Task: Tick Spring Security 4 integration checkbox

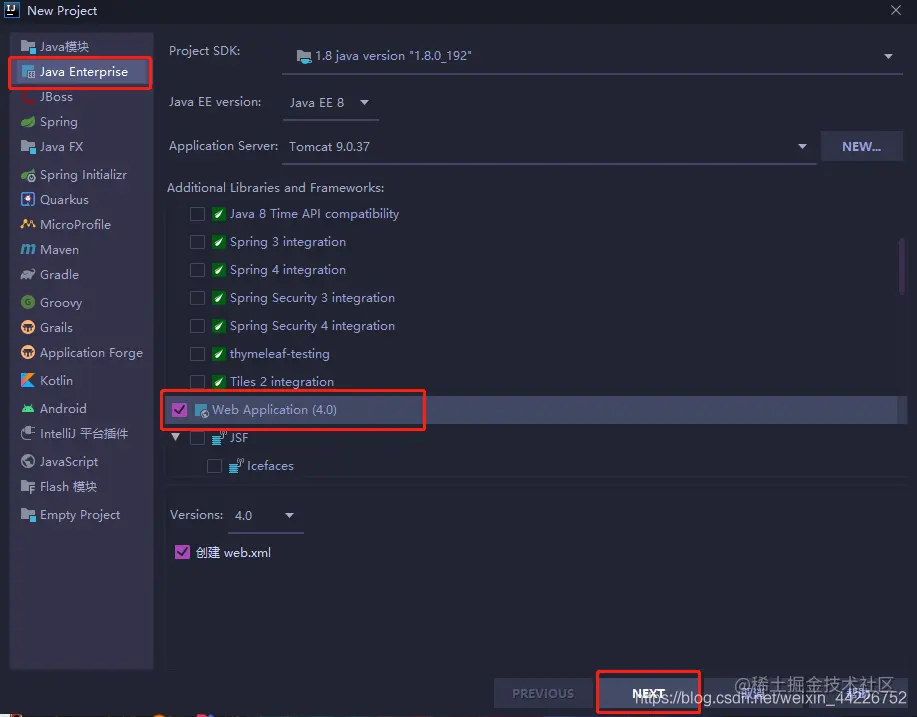Action: point(198,326)
